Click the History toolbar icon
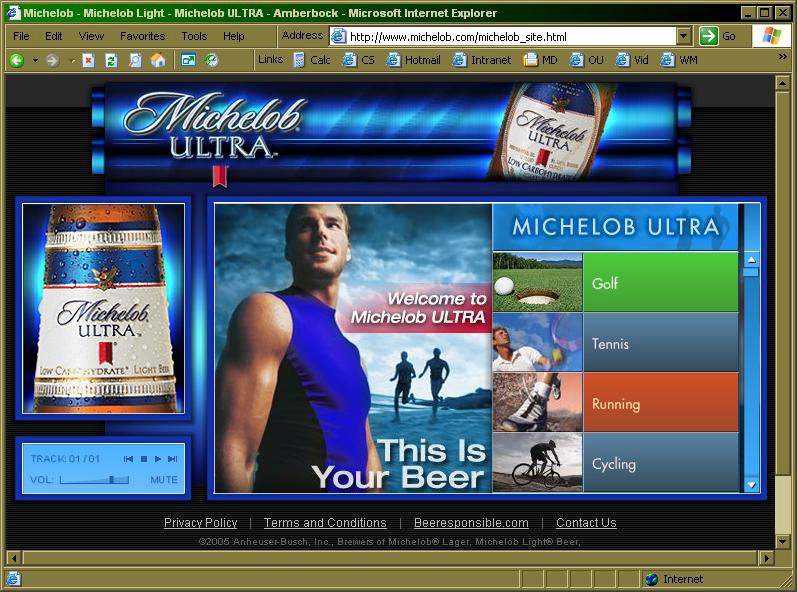This screenshot has width=797, height=592. point(211,60)
